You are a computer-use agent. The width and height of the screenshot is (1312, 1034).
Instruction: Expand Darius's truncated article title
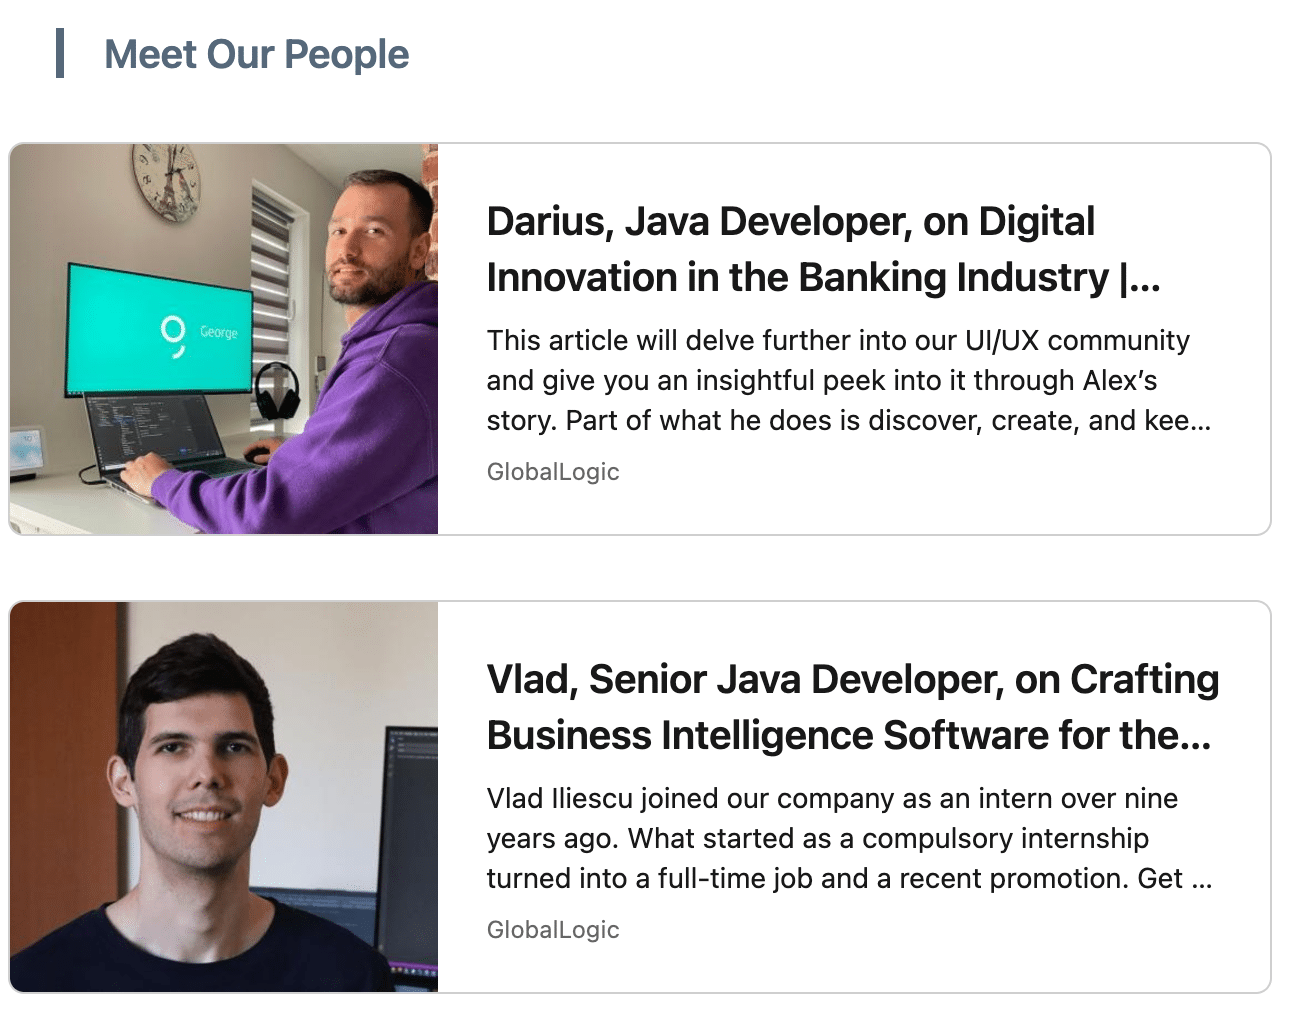(x=1150, y=278)
